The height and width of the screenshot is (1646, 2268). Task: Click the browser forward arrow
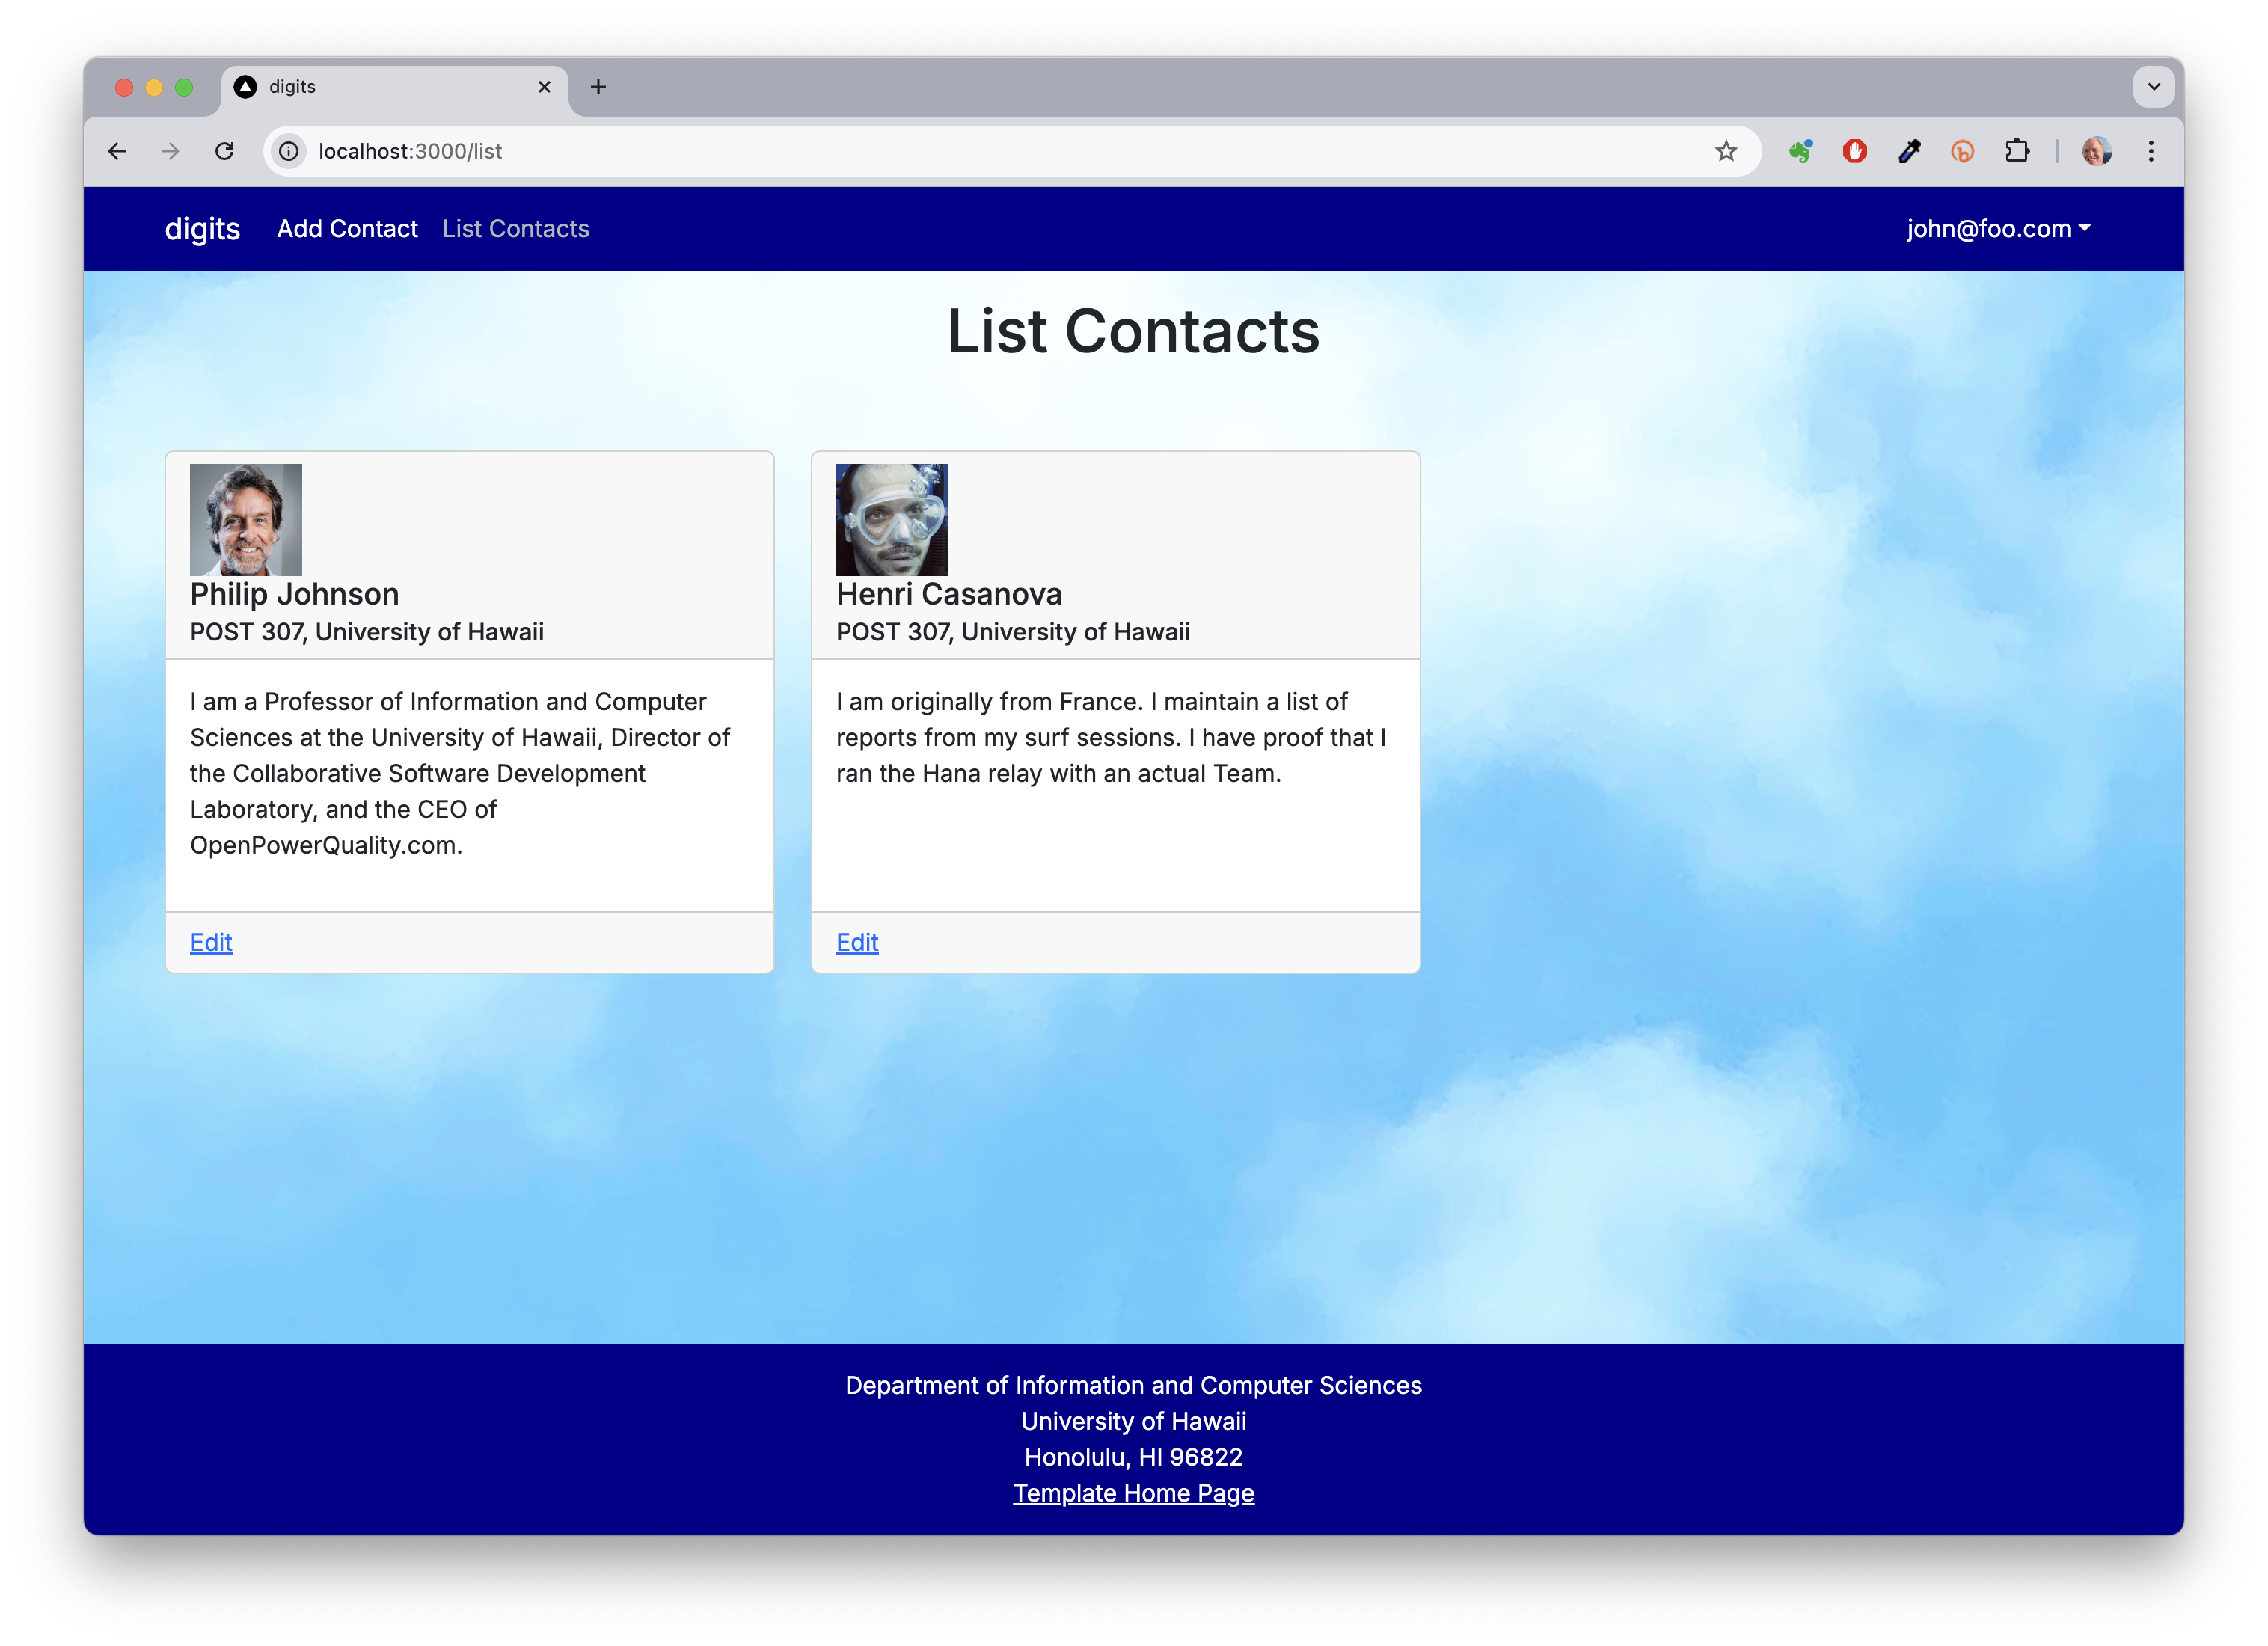pos(171,151)
